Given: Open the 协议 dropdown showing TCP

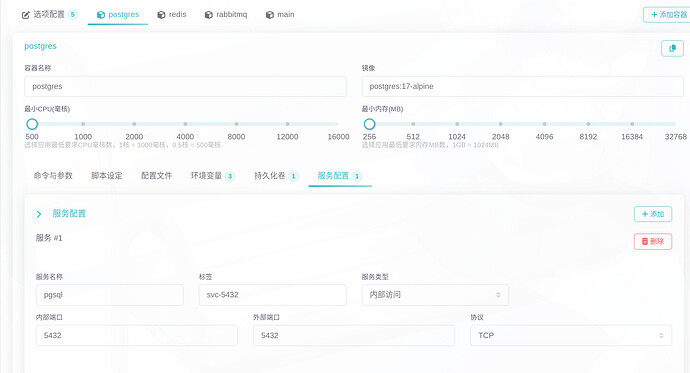Looking at the screenshot, I should coord(571,336).
